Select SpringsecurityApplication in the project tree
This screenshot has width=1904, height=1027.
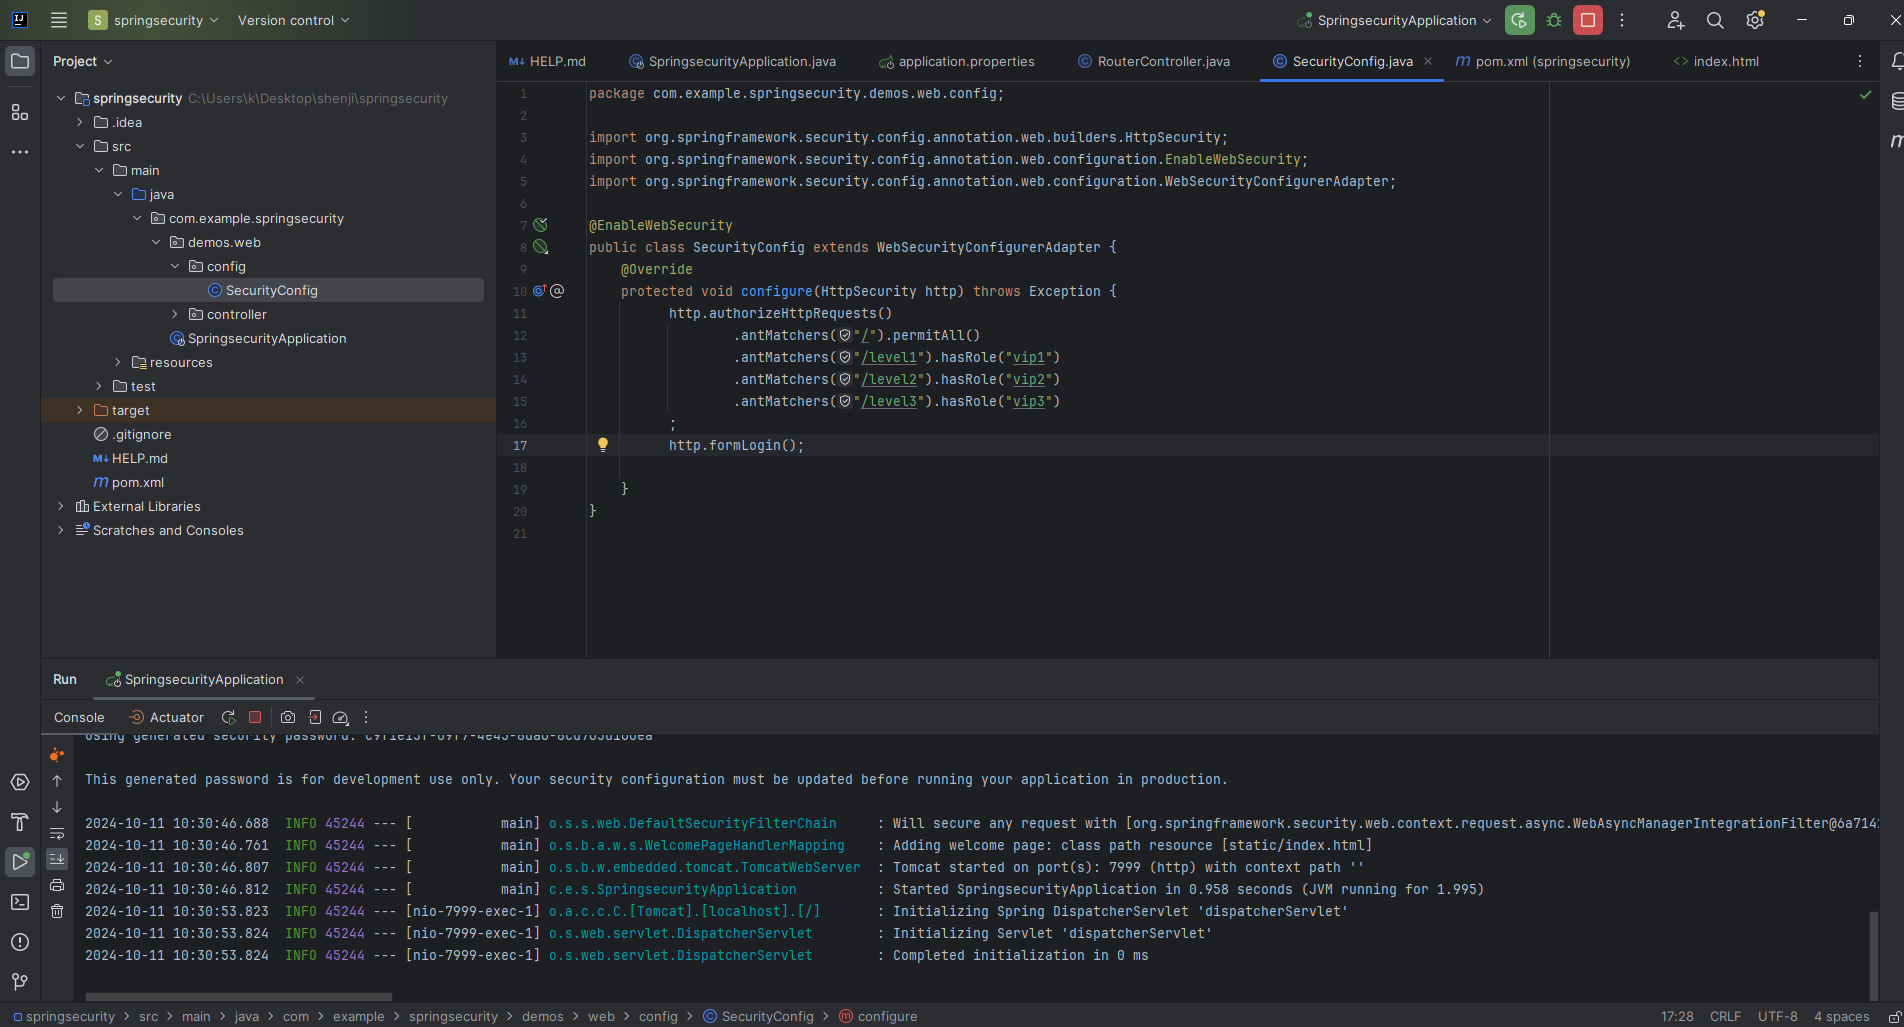[x=267, y=338]
